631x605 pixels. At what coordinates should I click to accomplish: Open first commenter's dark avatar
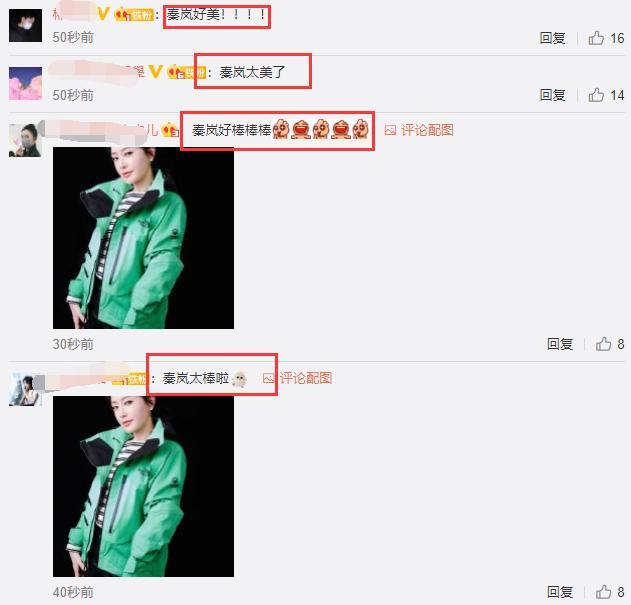25,25
